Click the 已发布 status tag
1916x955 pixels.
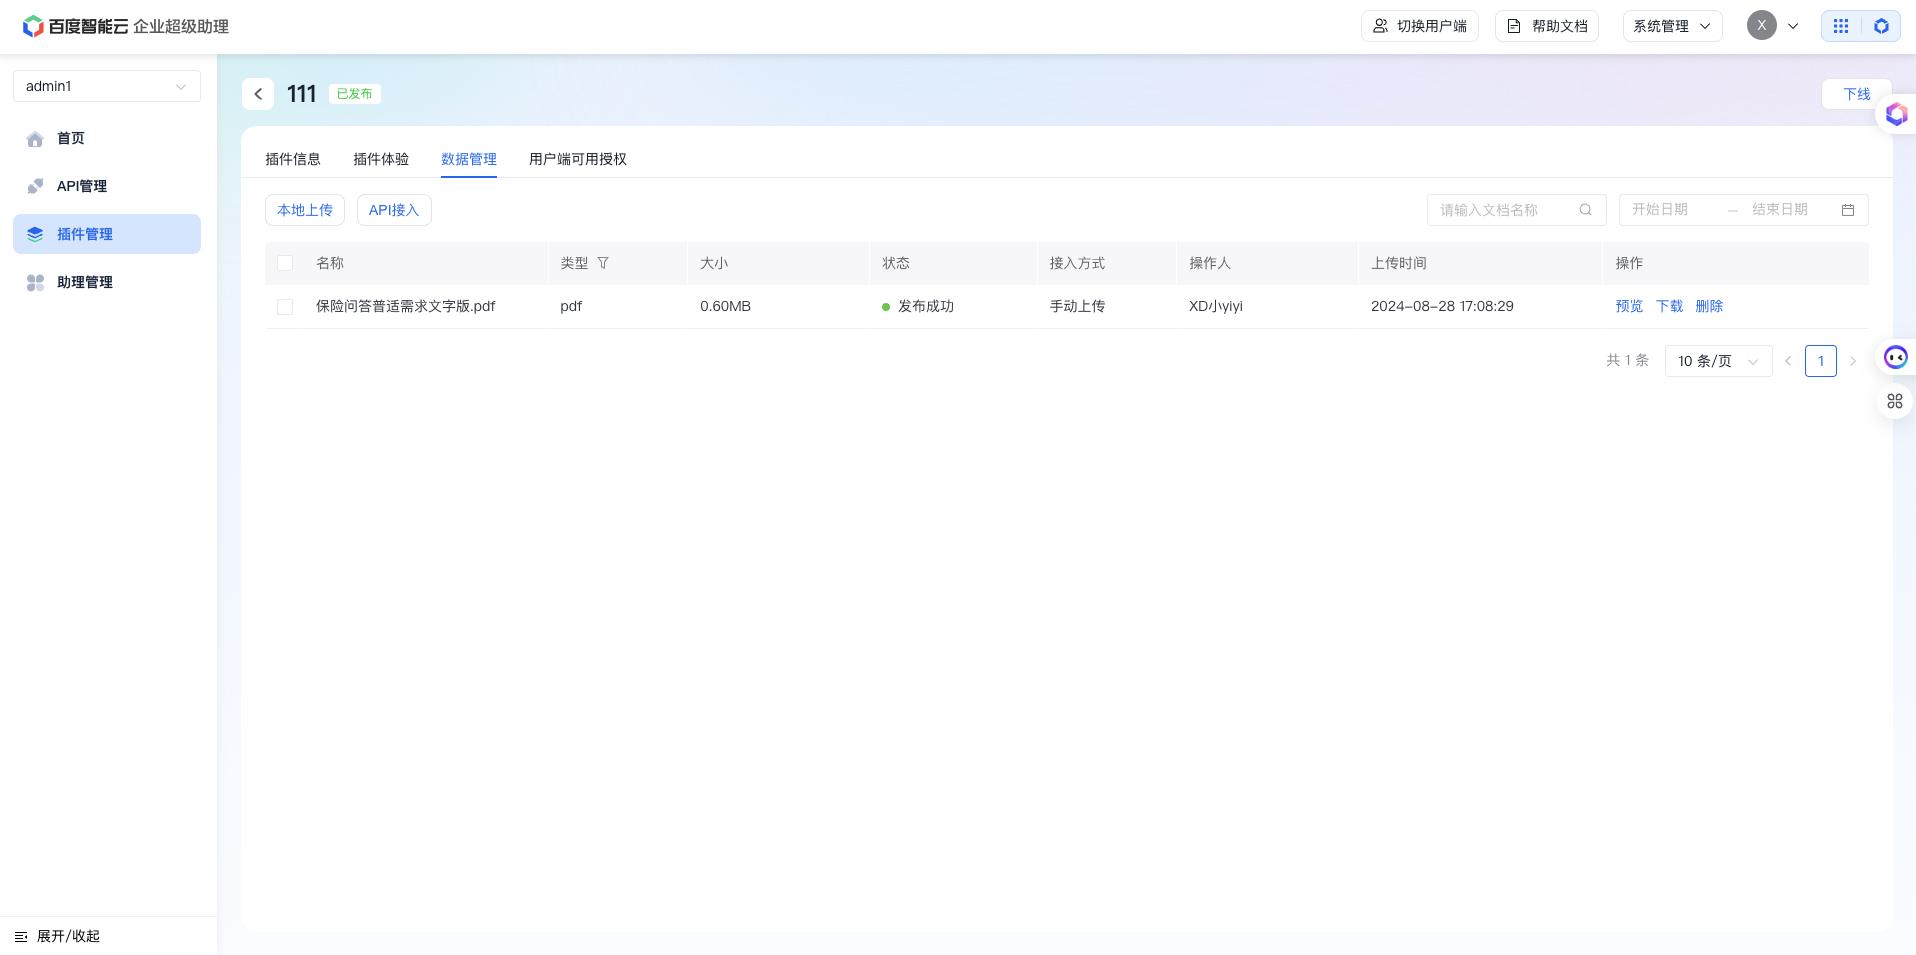pos(355,94)
